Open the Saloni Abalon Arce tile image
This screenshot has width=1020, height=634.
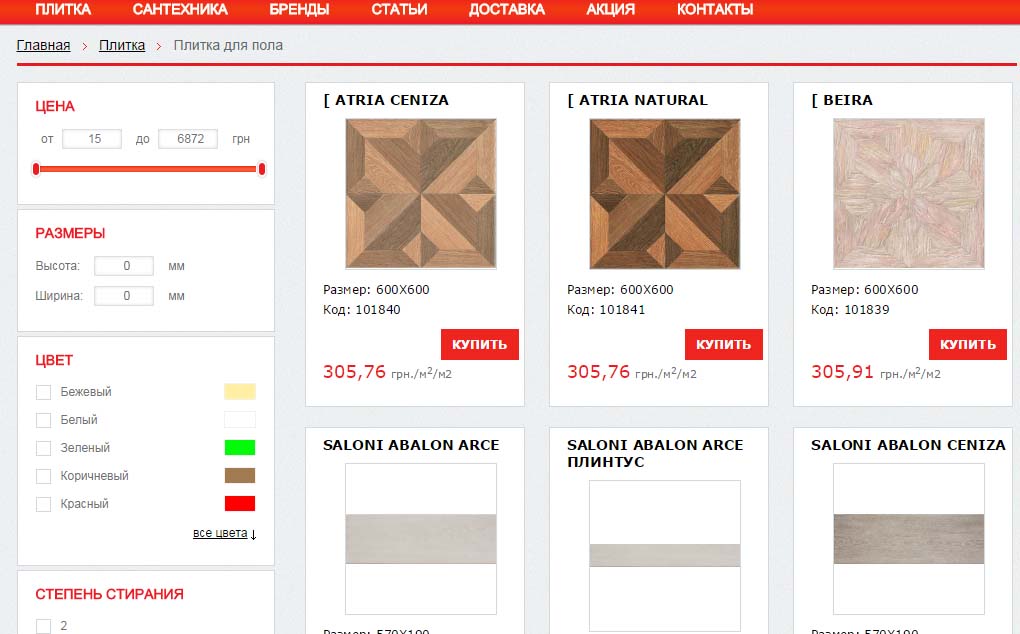point(421,539)
